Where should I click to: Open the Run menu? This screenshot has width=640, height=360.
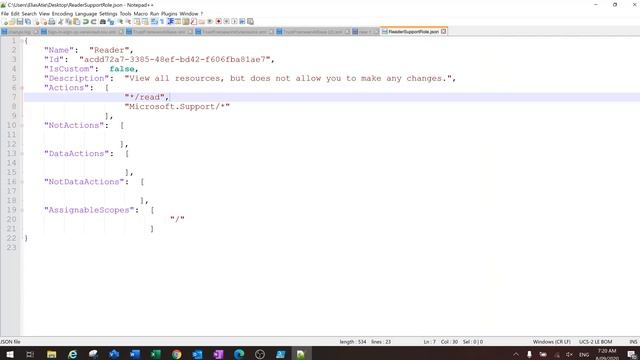[154, 13]
